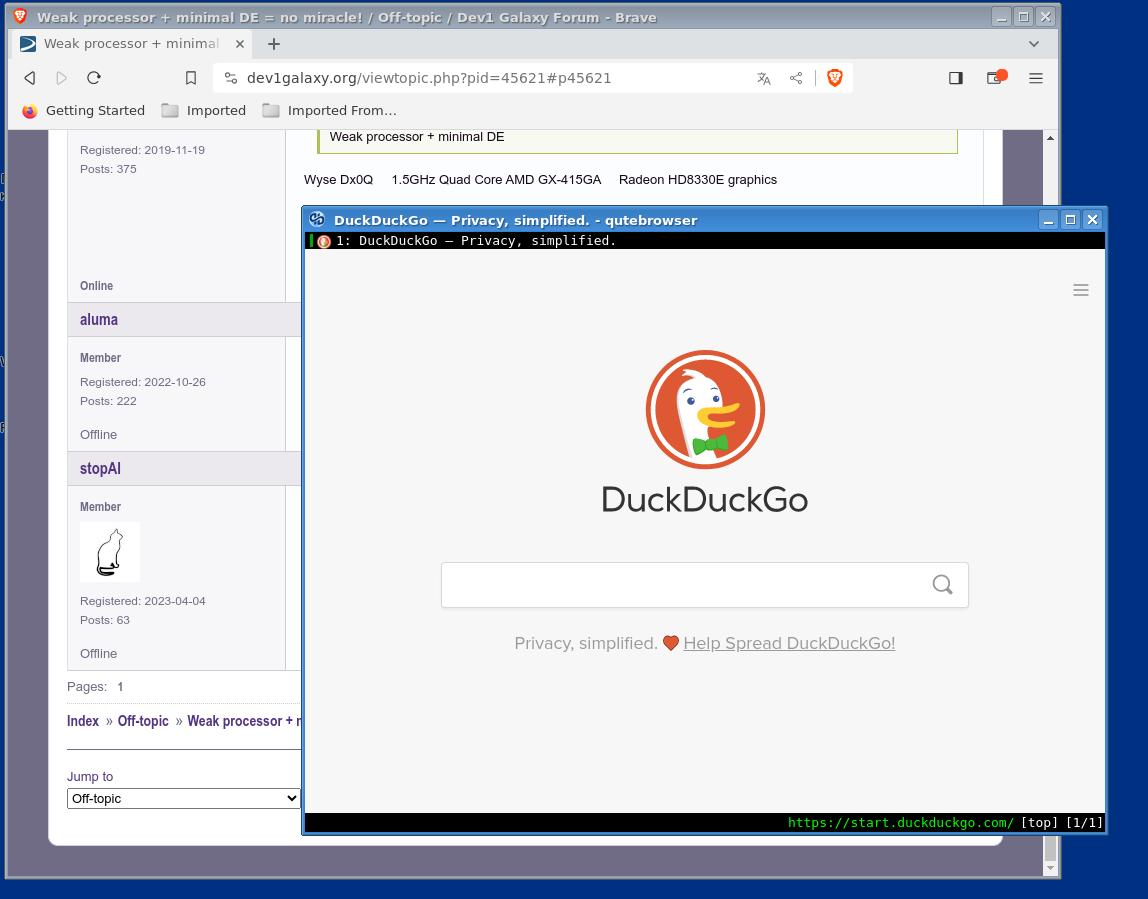Open Weak processor breadcrumb link
This screenshot has height=899, width=1148.
click(x=244, y=721)
